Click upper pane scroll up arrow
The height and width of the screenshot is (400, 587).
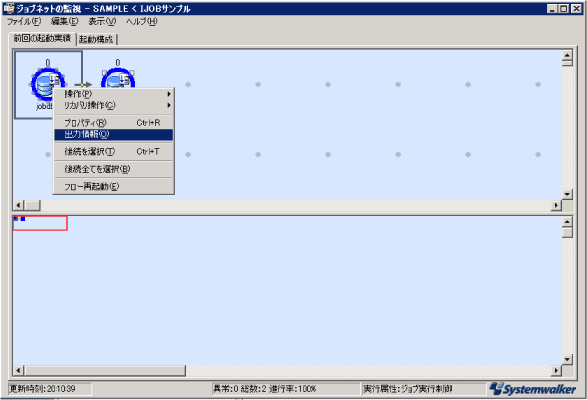click(x=567, y=55)
